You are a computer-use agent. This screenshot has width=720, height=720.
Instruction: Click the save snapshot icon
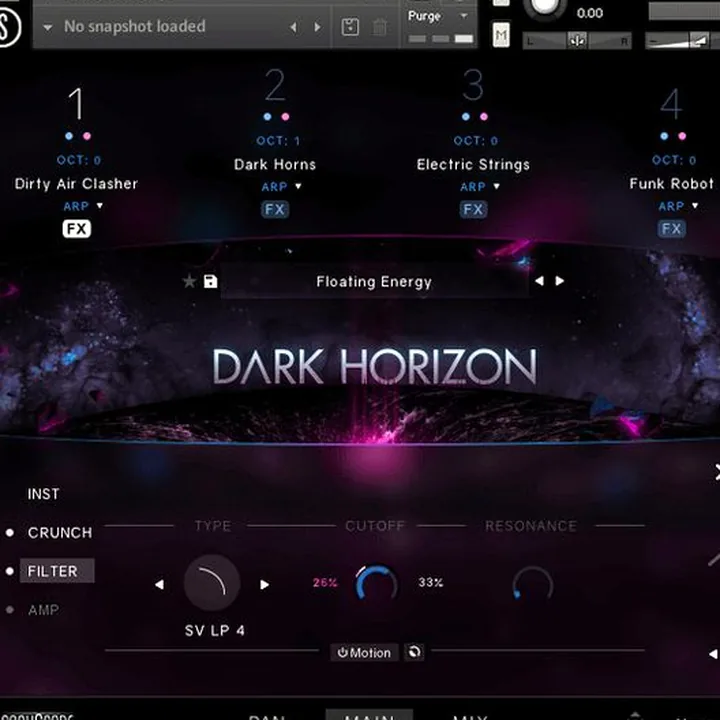pos(350,27)
